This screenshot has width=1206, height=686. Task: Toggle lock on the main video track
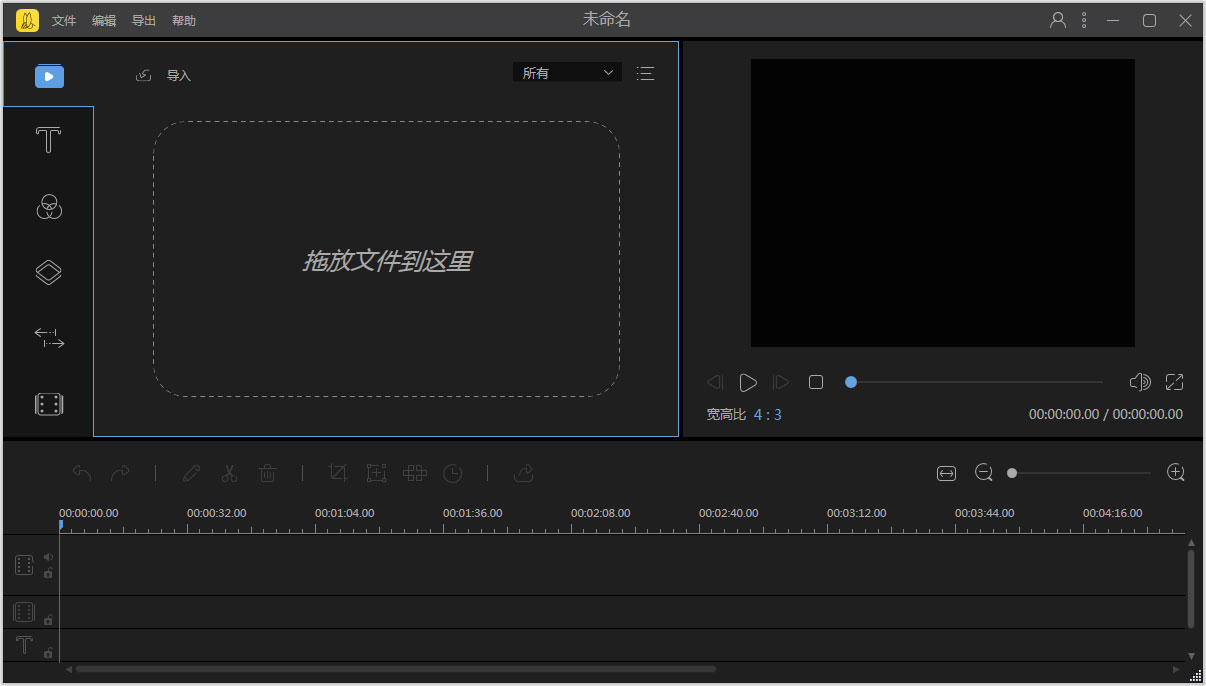(48, 573)
